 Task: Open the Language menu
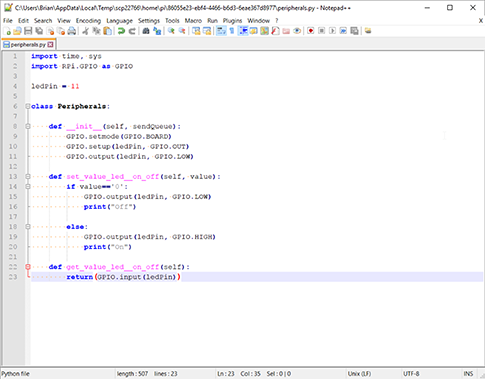pyautogui.click(x=119, y=21)
